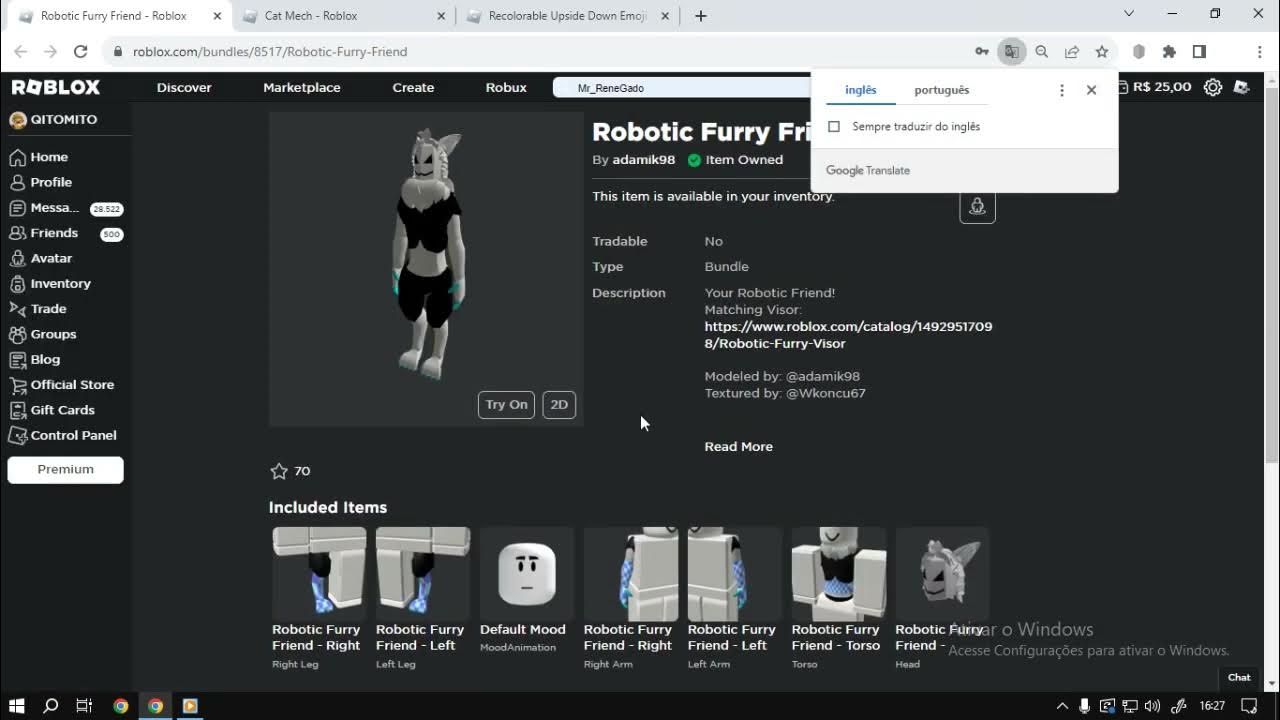Check Sempre traduzir do inglês
The image size is (1280, 720).
point(834,127)
